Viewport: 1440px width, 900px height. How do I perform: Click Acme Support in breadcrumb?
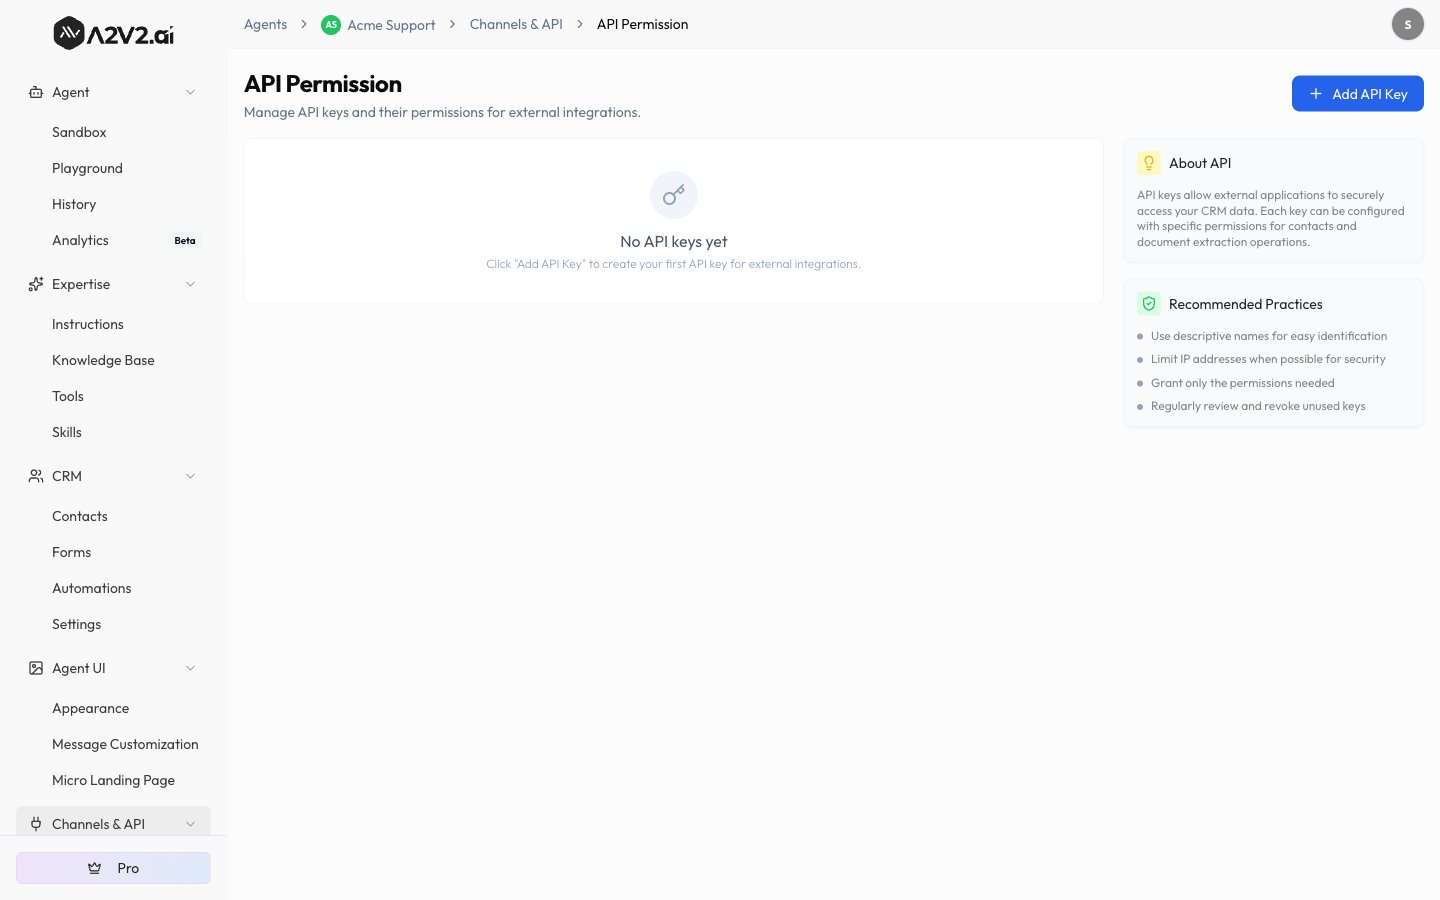[x=391, y=25]
